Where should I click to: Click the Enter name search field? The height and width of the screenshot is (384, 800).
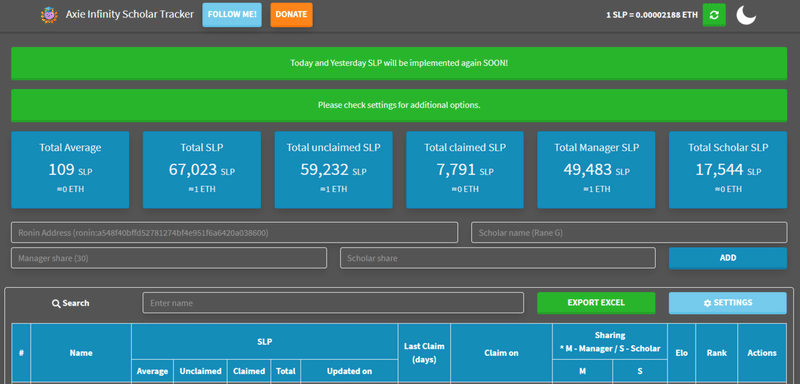[333, 303]
